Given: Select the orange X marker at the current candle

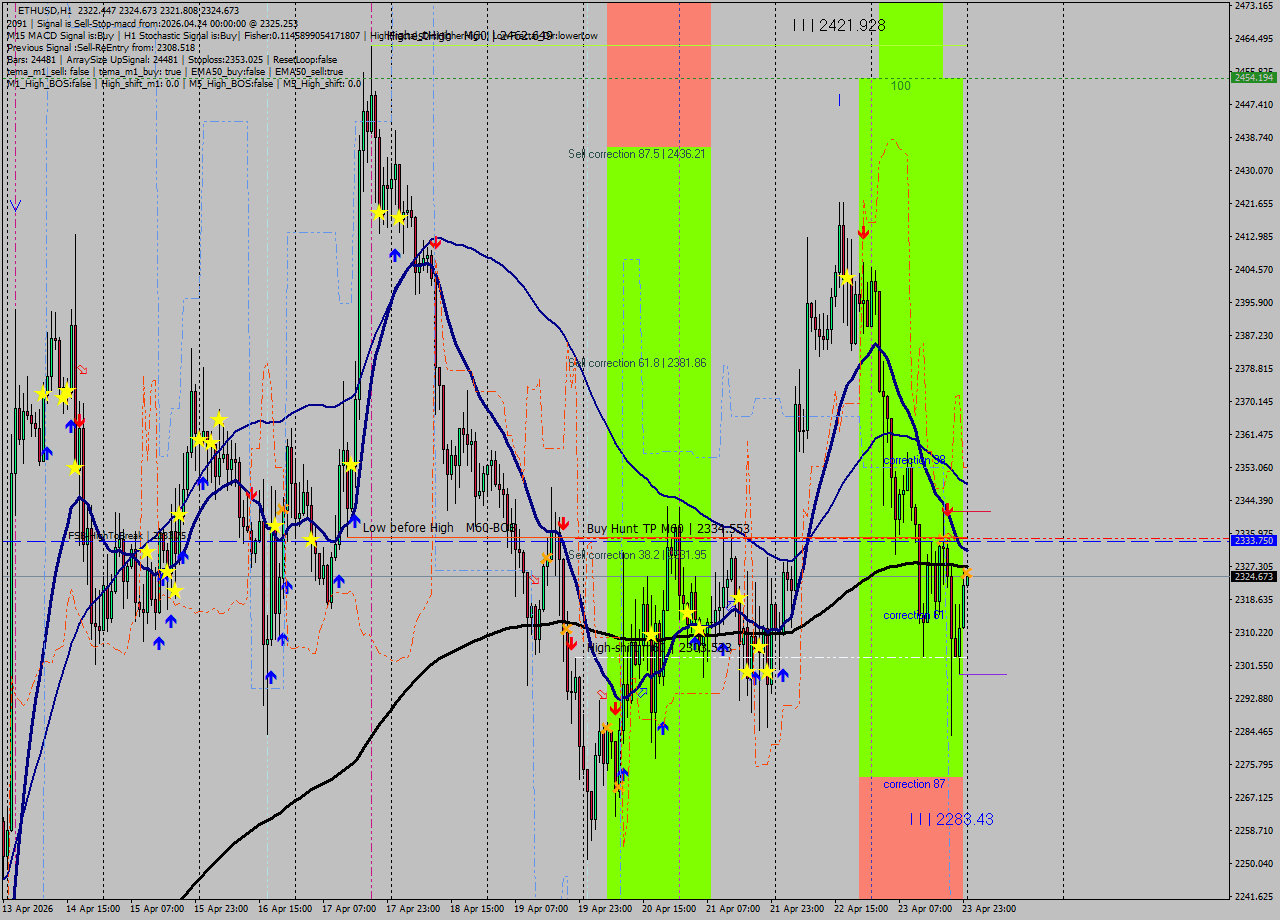Looking at the screenshot, I should pos(967,572).
